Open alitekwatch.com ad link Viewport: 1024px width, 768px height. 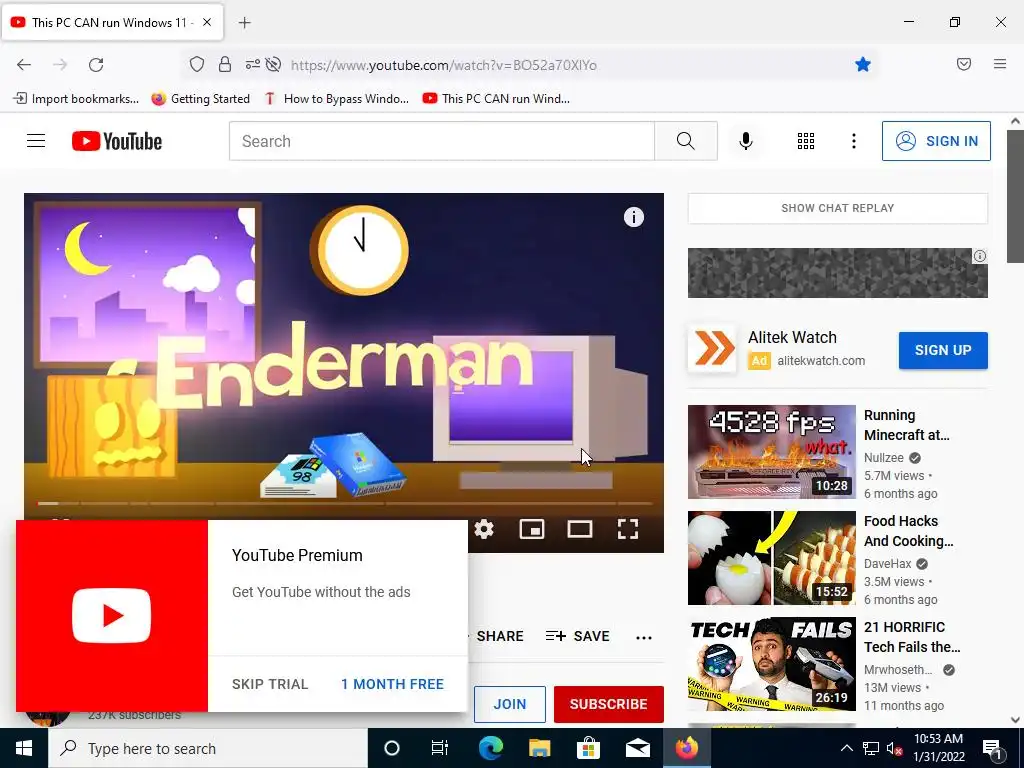[821, 360]
